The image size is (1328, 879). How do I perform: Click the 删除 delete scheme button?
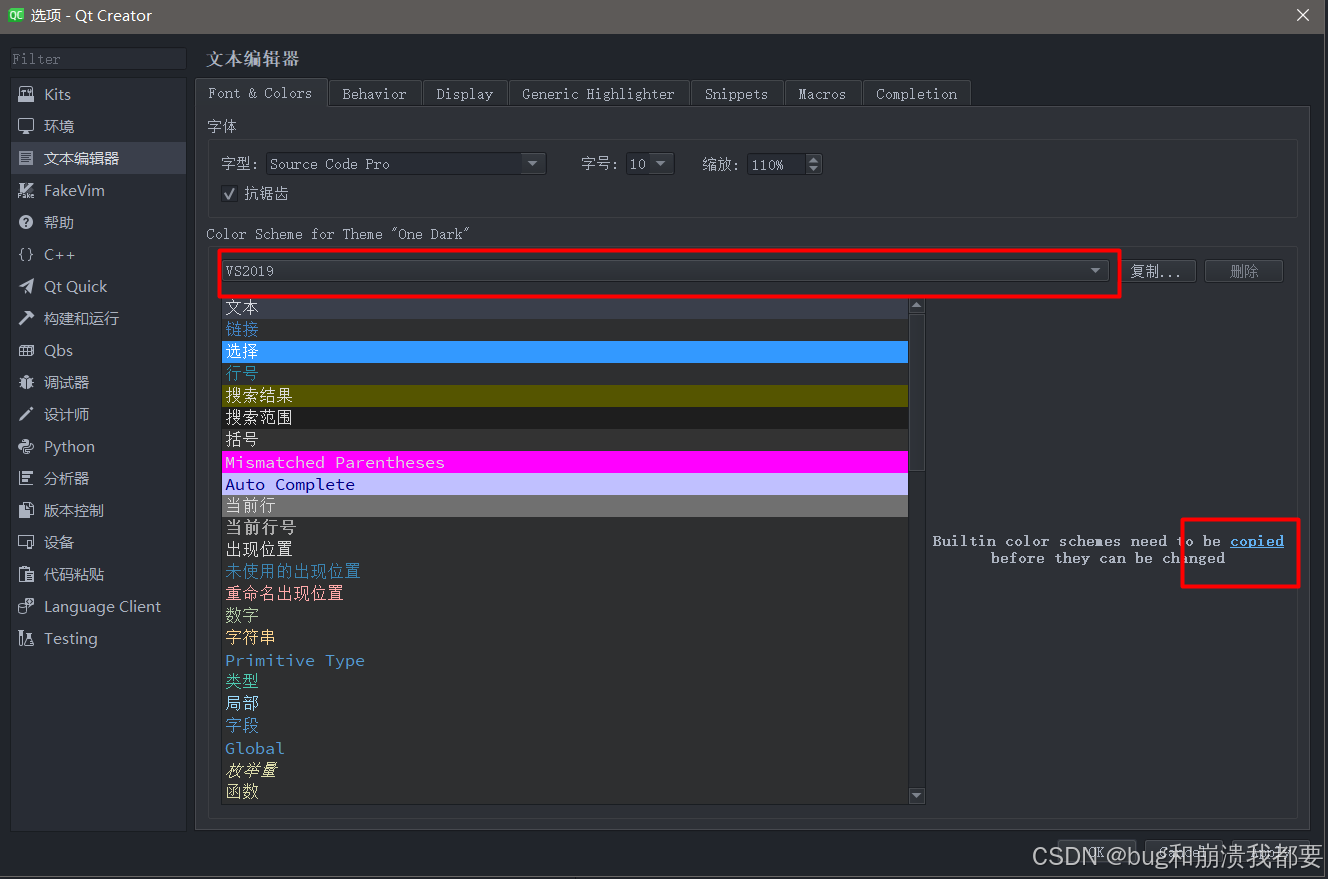tap(1244, 271)
